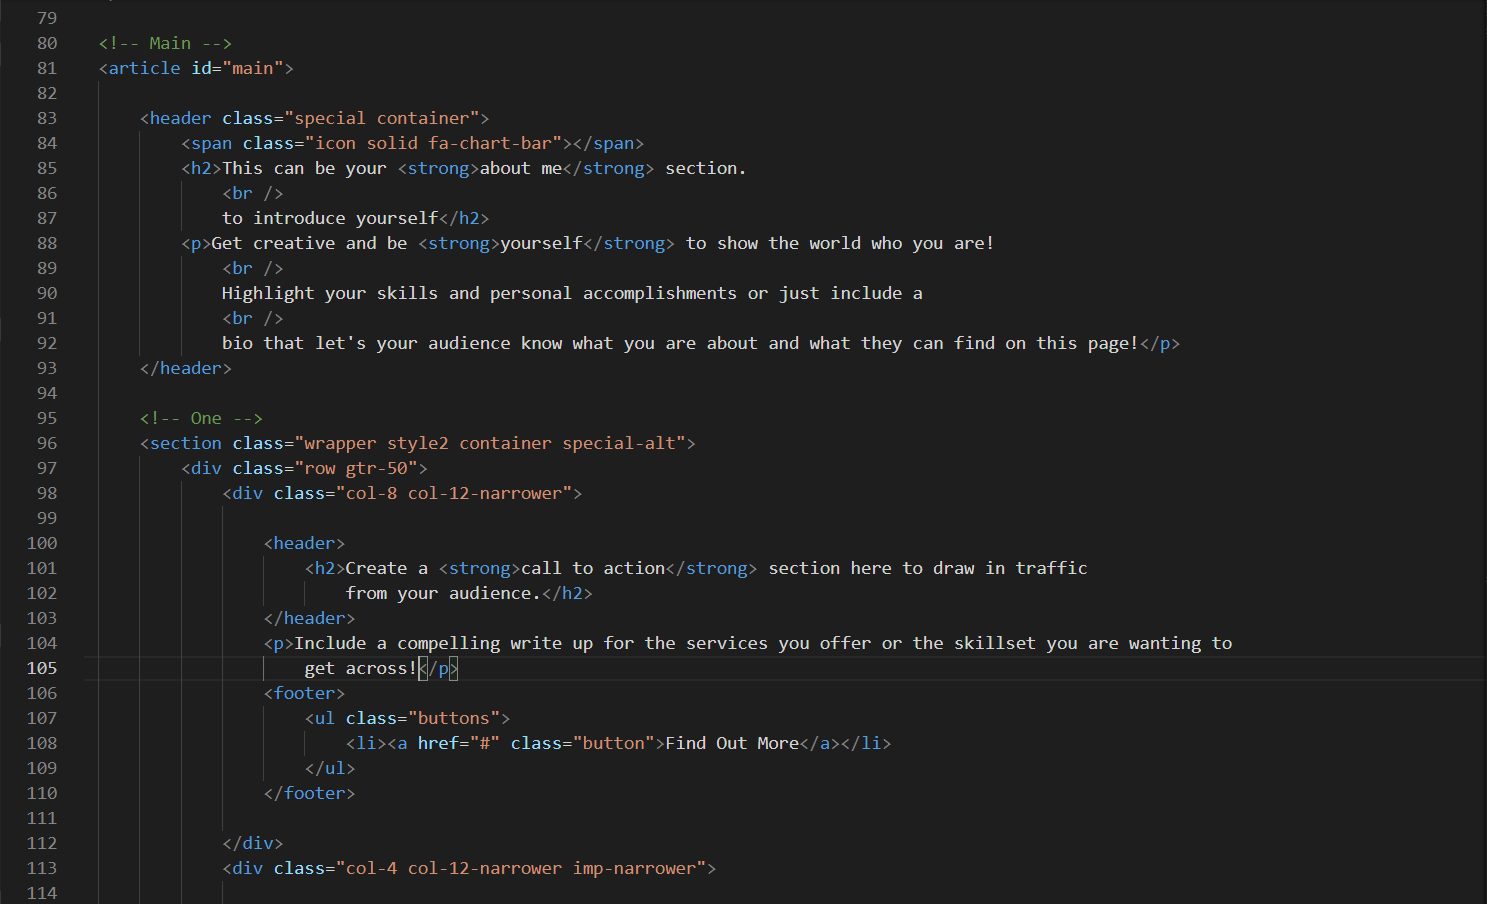Click line number 94 in the gutter
This screenshot has width=1487, height=904.
pos(47,393)
